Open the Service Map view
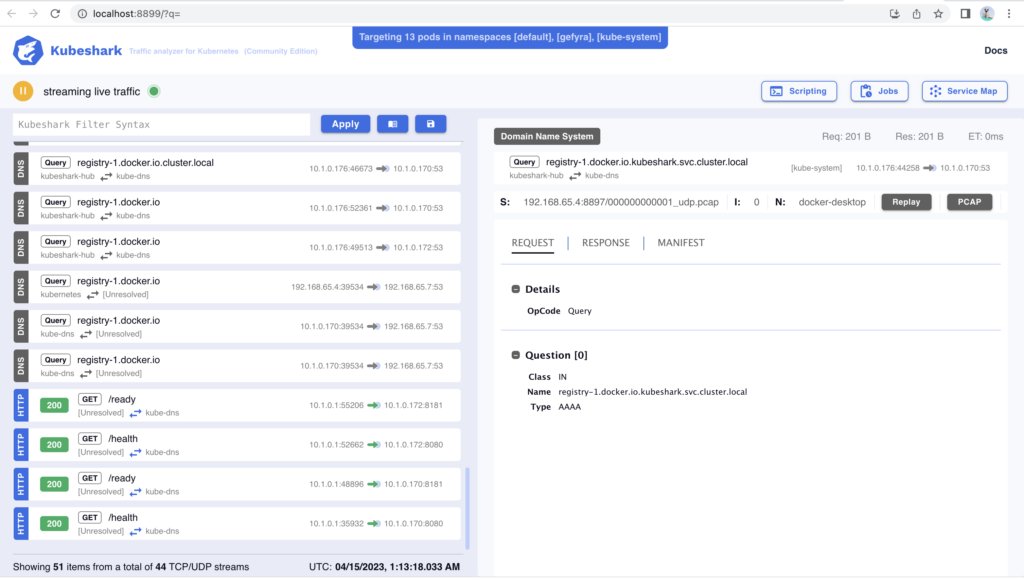This screenshot has height=580, width=1024. click(964, 91)
